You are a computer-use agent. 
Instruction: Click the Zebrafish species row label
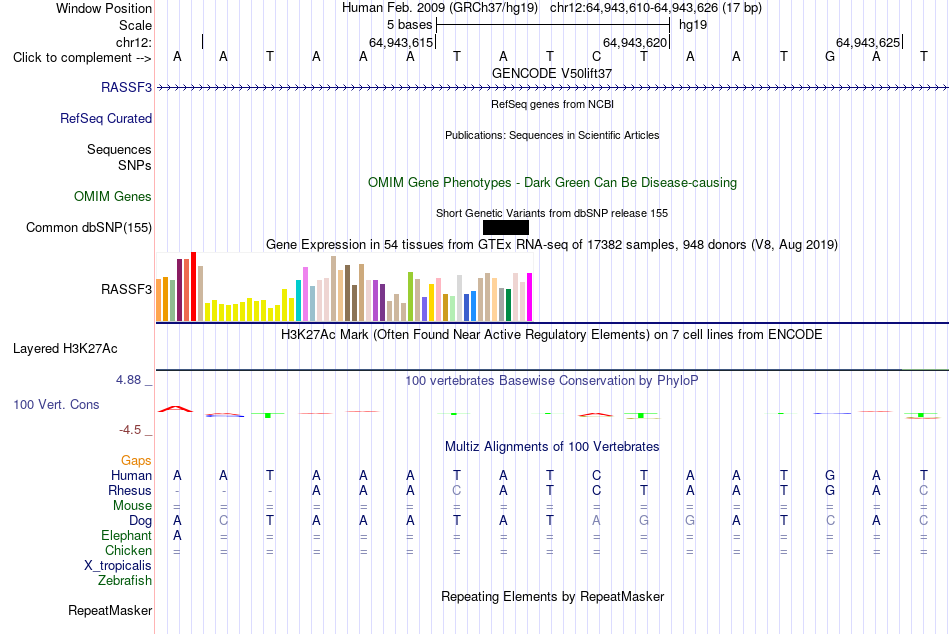[x=125, y=580]
